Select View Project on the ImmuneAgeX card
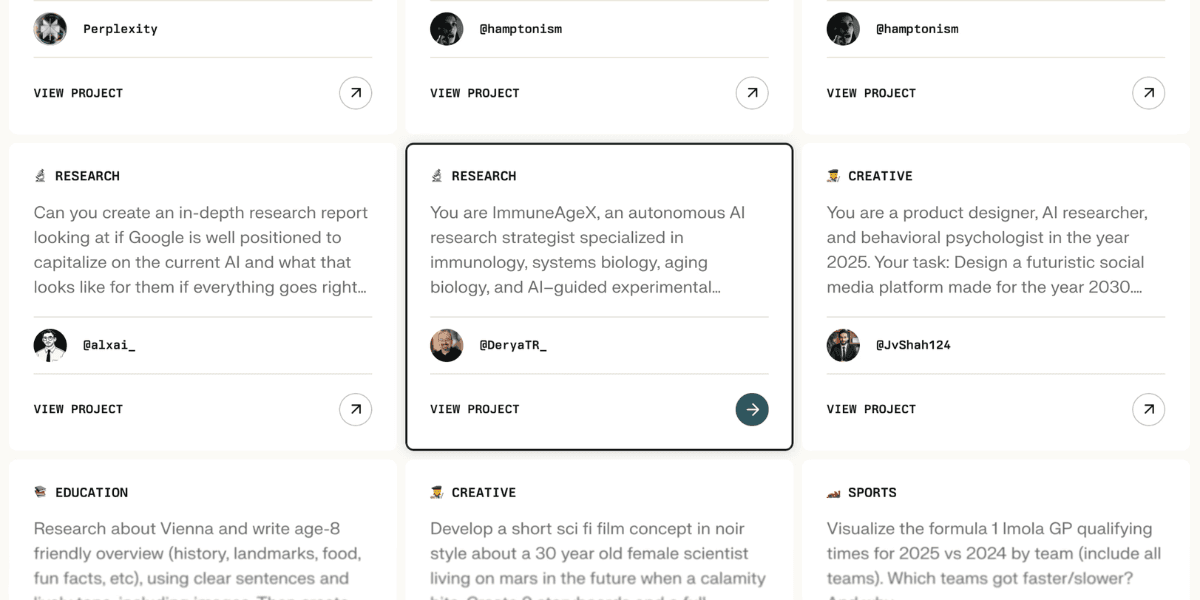This screenshot has width=1200, height=600. pyautogui.click(x=475, y=409)
